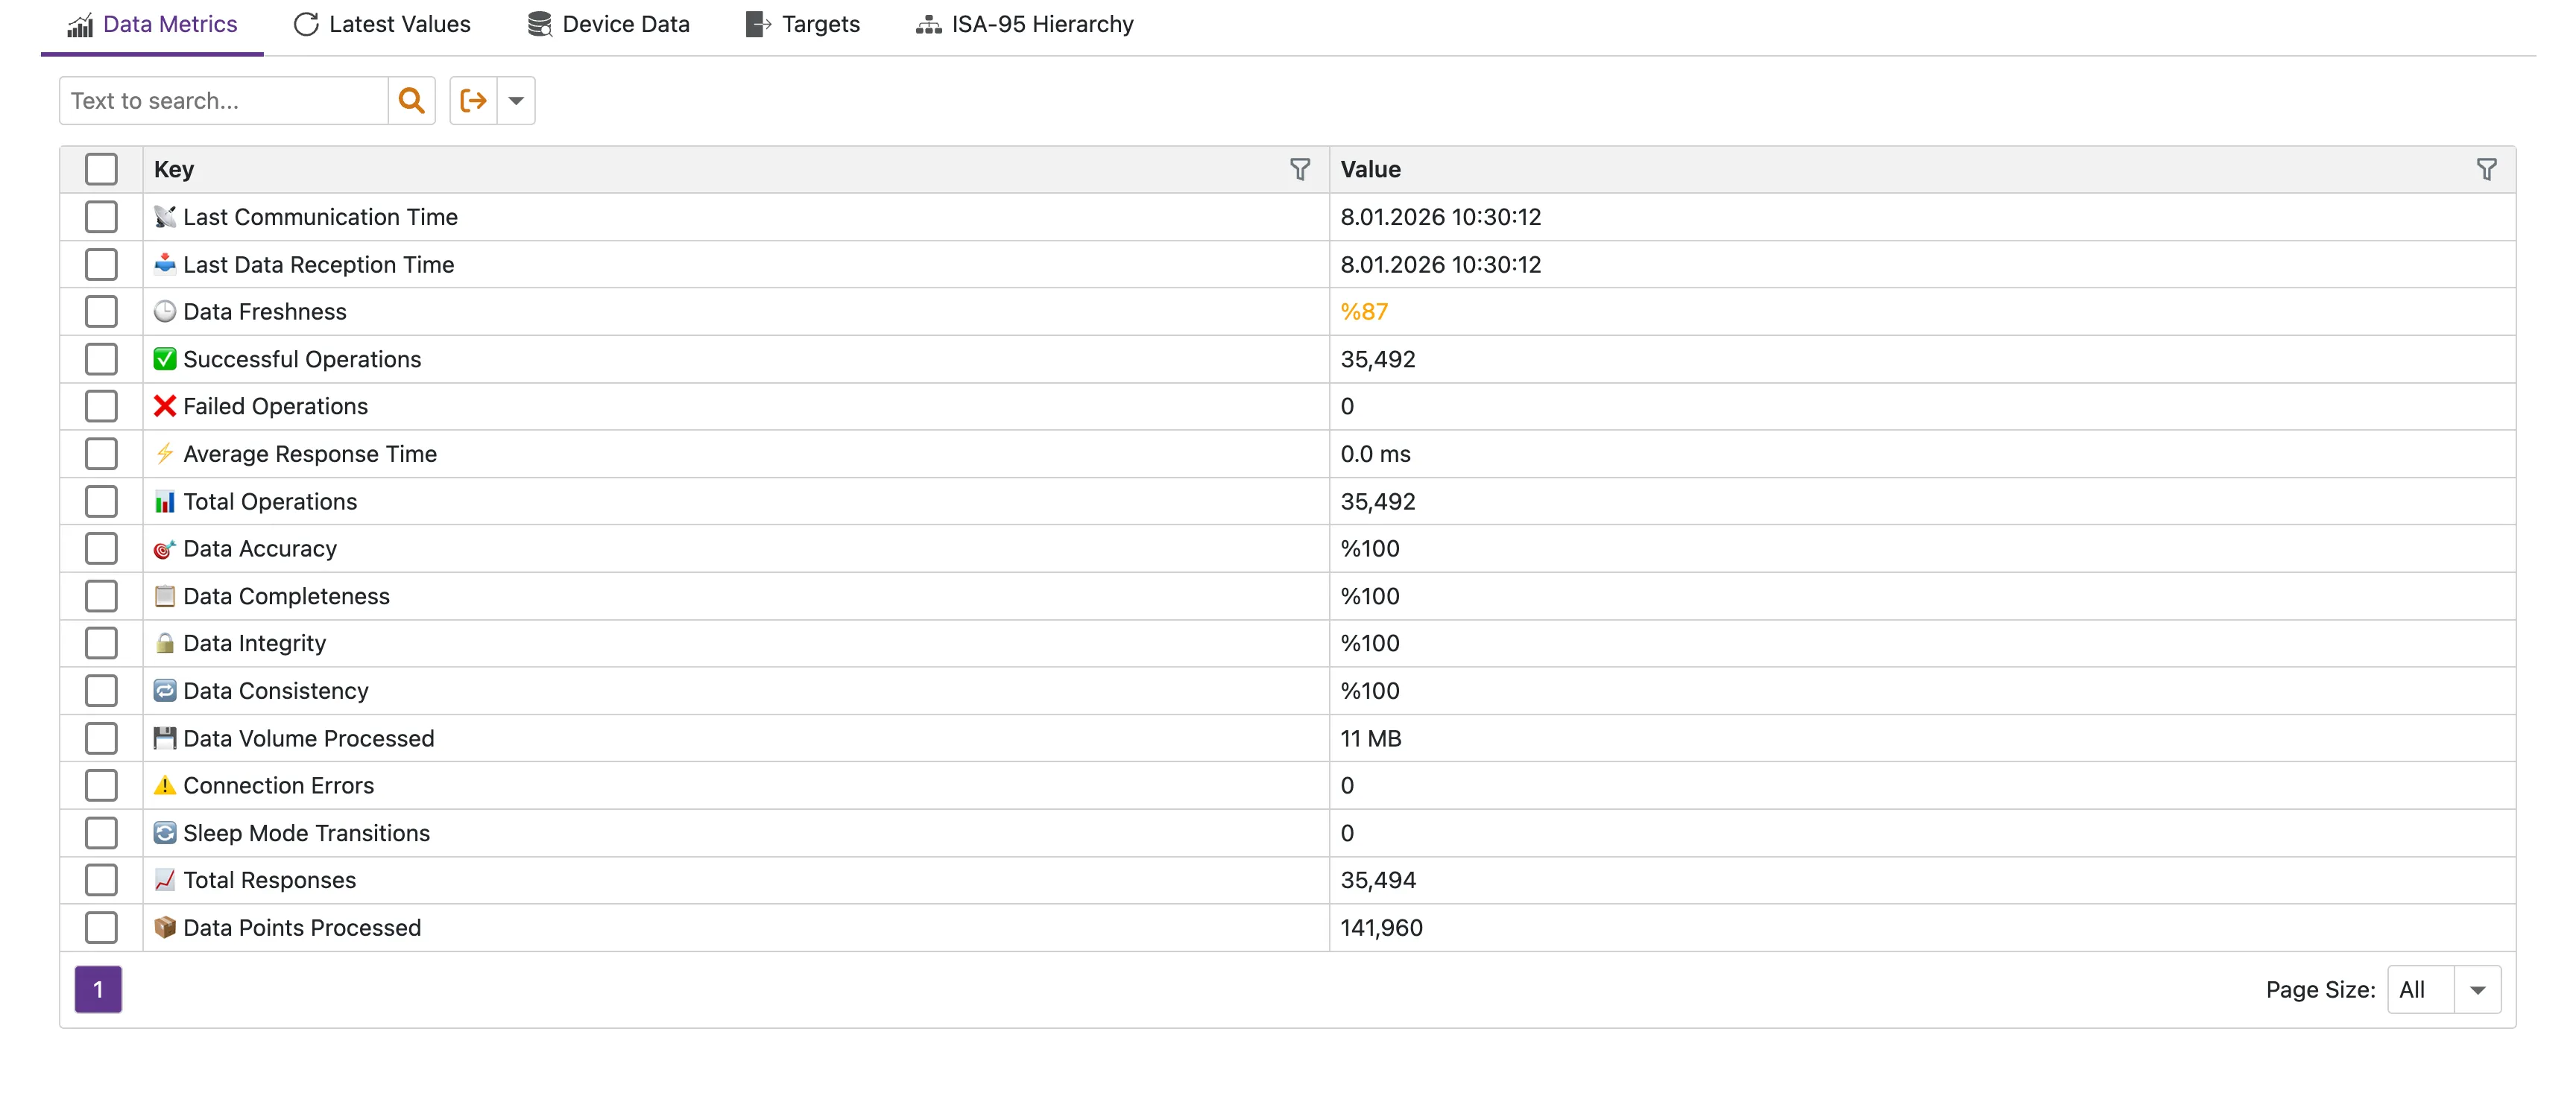Check the select-all checkbox in header row
This screenshot has height=1096, width=2576.
[x=101, y=169]
